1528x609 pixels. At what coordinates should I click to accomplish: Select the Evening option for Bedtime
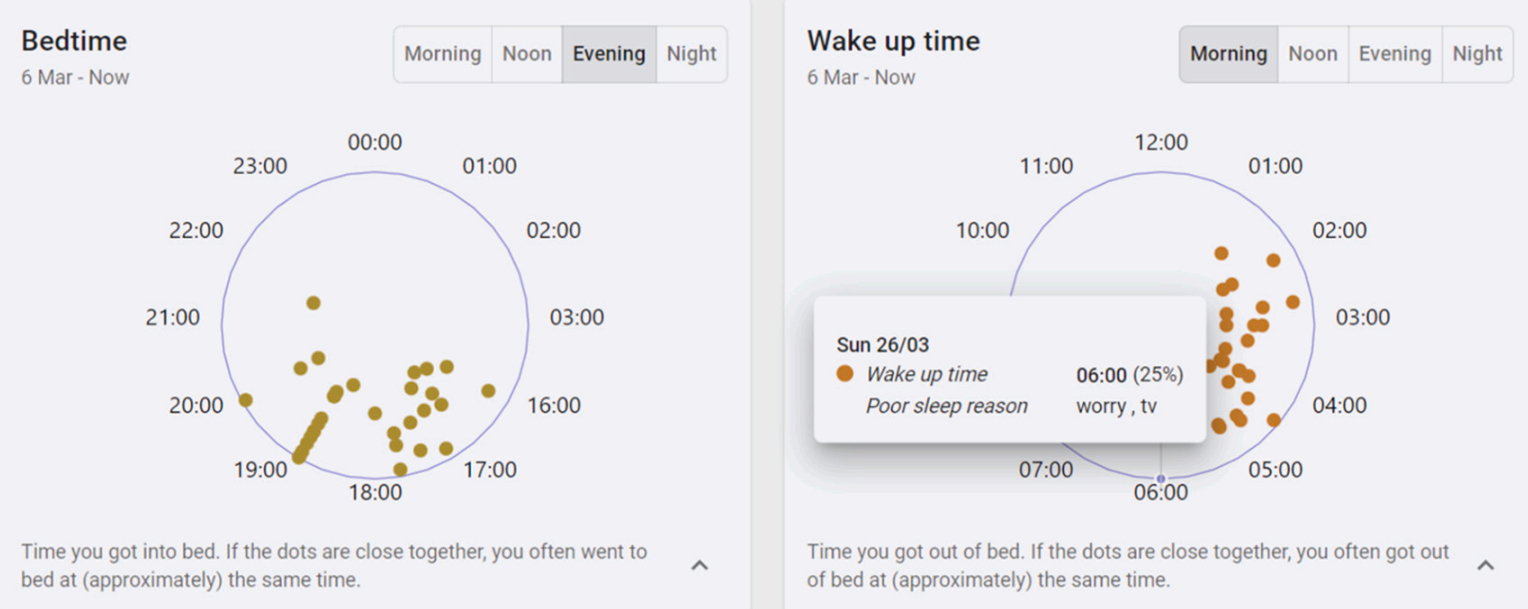pos(609,54)
